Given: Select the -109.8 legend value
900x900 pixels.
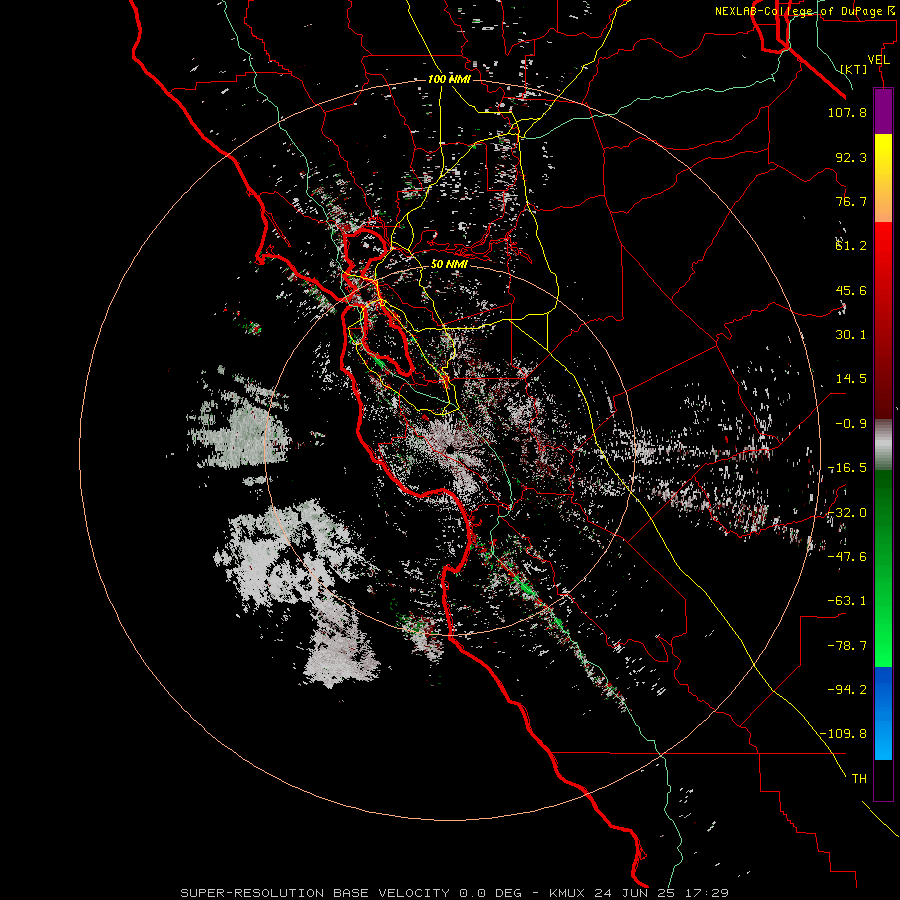Looking at the screenshot, I should 843,734.
